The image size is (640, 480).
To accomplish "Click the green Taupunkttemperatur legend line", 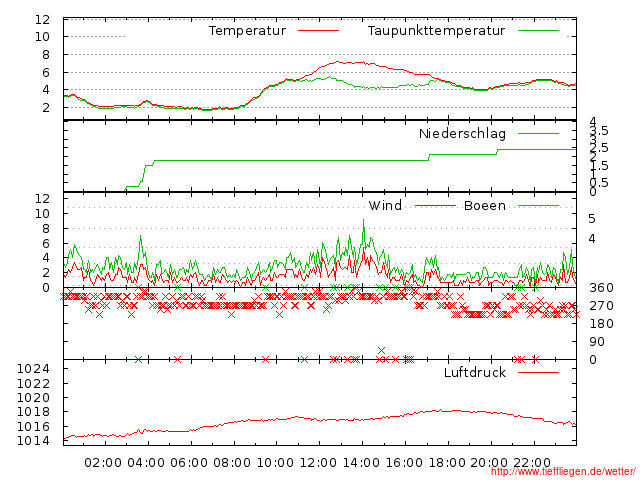I will pyautogui.click(x=538, y=31).
